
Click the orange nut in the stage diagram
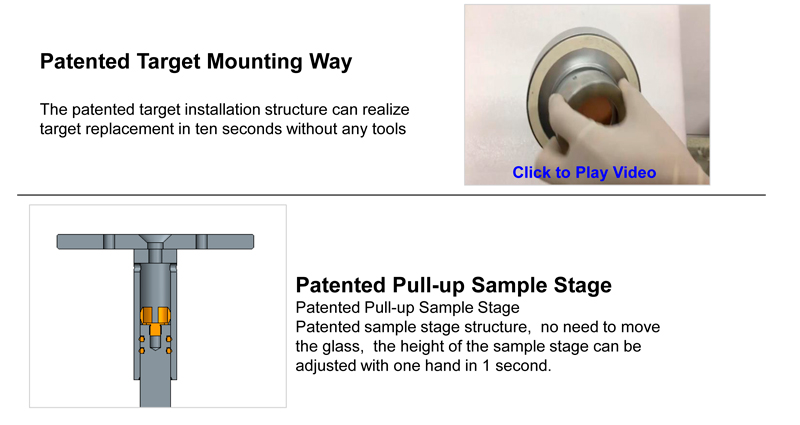[155, 319]
